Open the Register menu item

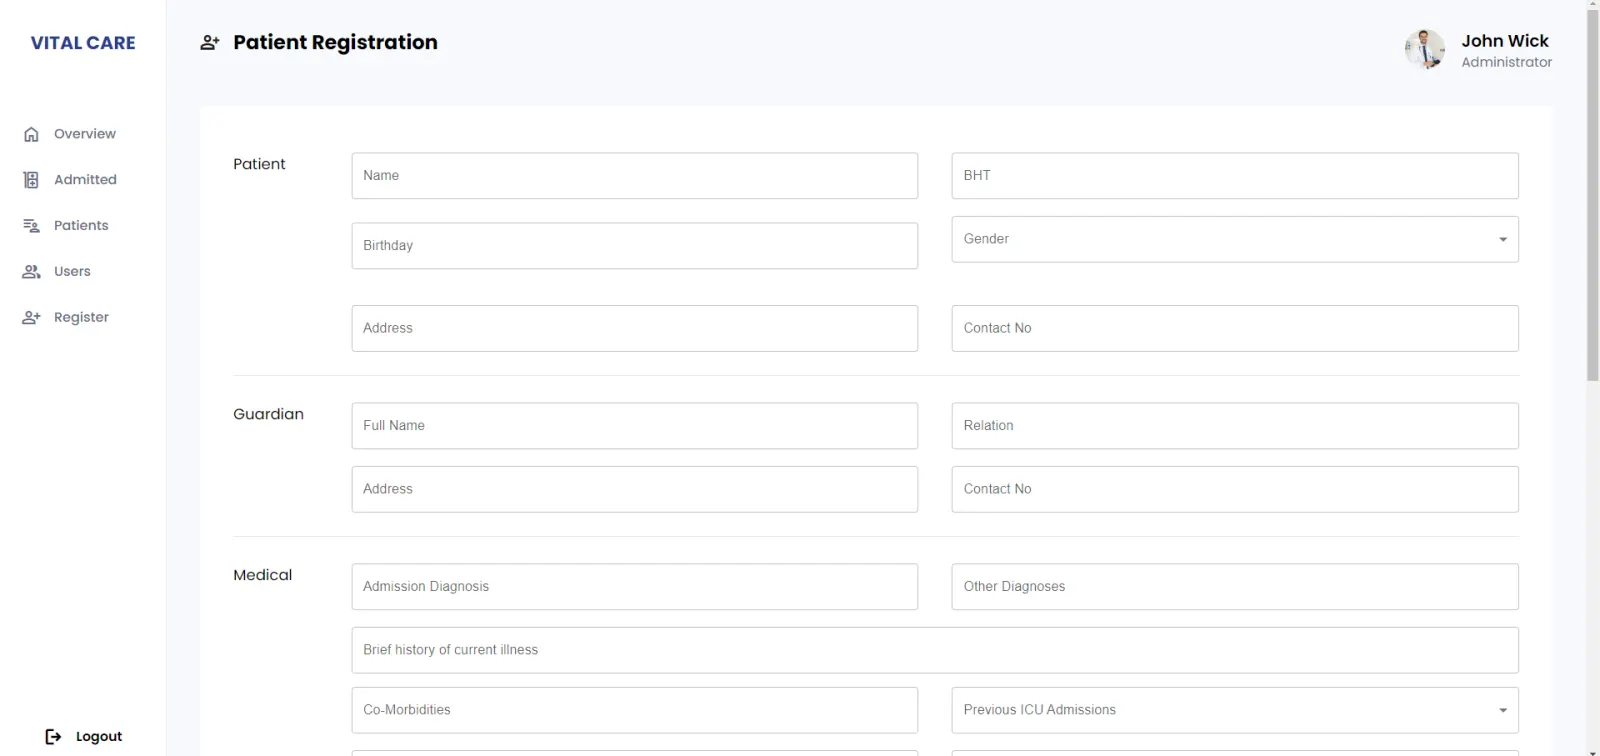click(x=66, y=318)
